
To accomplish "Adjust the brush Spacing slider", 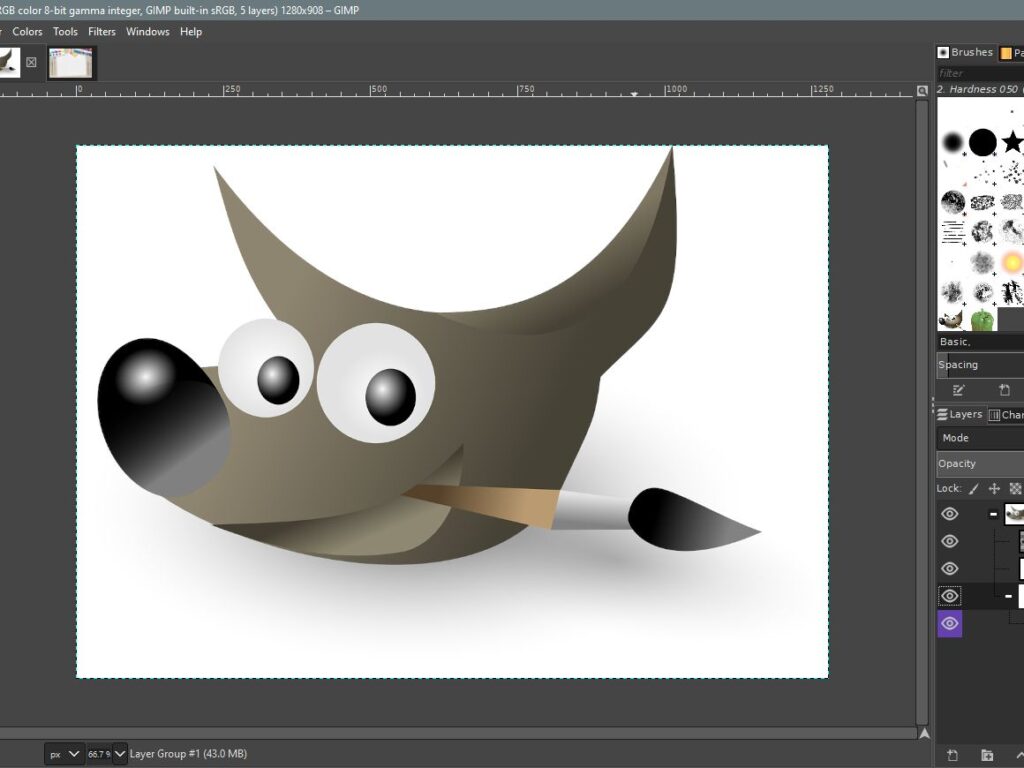I will 980,364.
